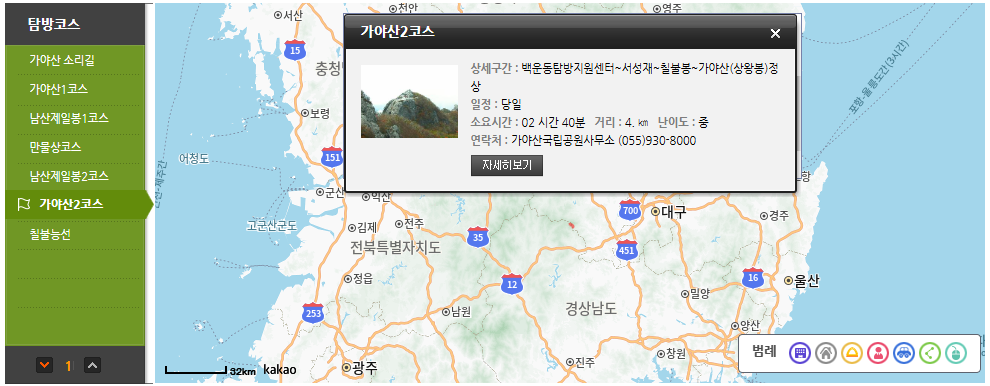Viewport: 990px width, 386px height.
Task: Click the 서산 city label
Action: [294, 15]
